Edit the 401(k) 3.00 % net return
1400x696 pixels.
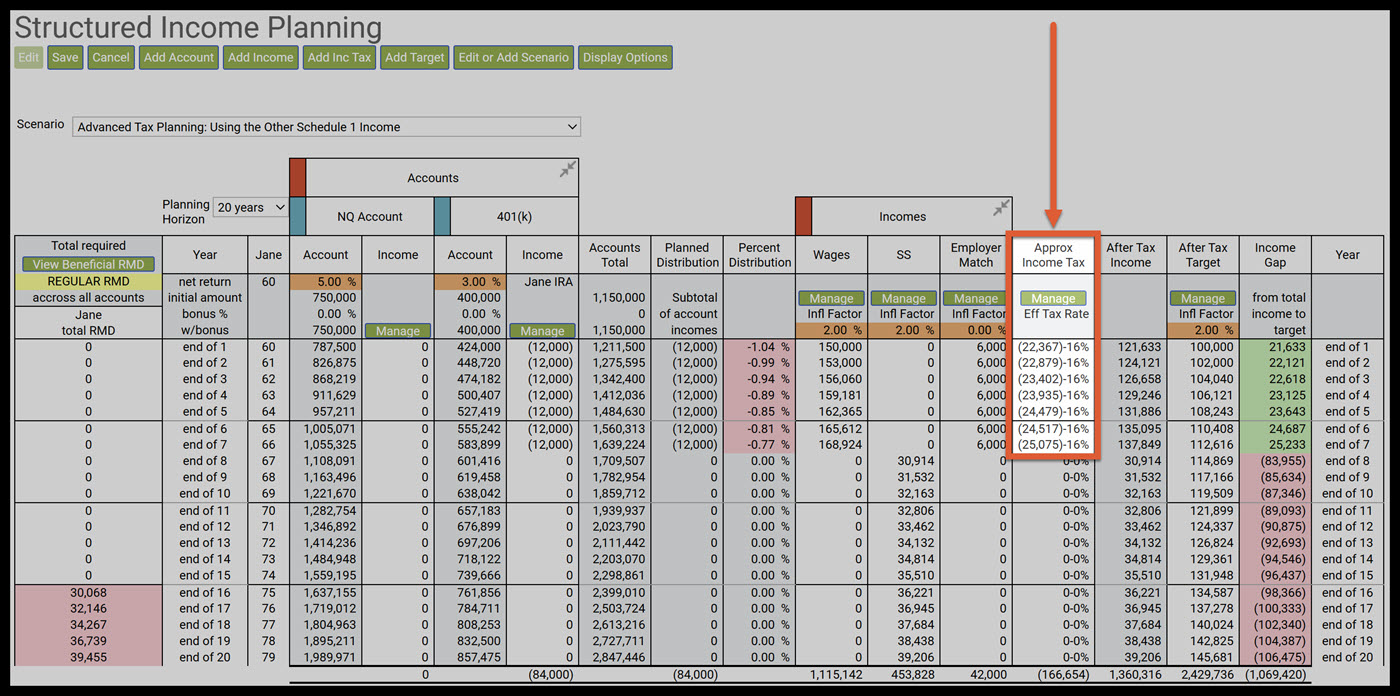(470, 282)
